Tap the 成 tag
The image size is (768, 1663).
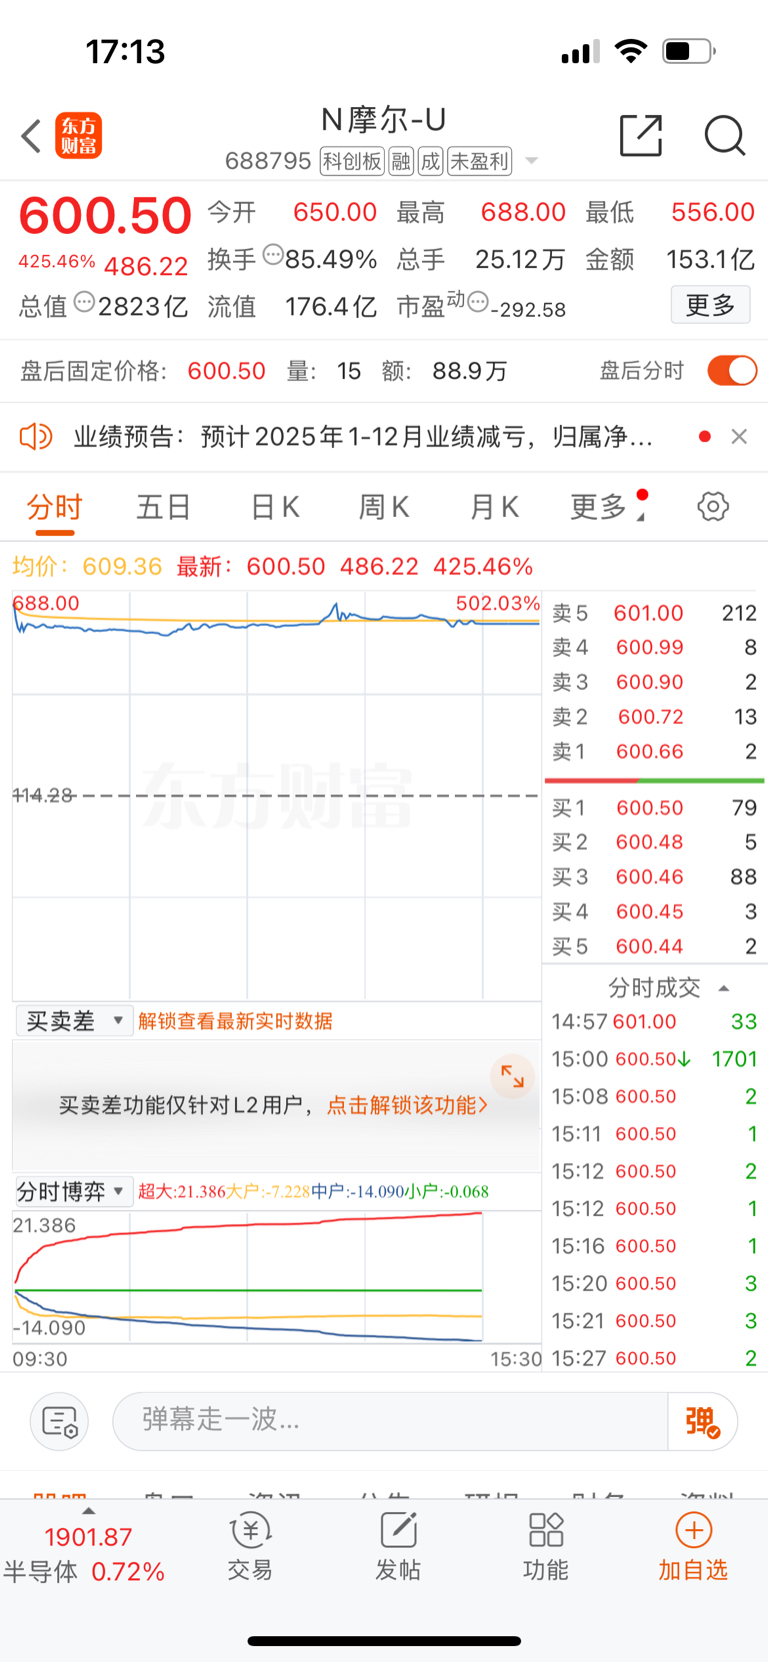pyautogui.click(x=431, y=161)
